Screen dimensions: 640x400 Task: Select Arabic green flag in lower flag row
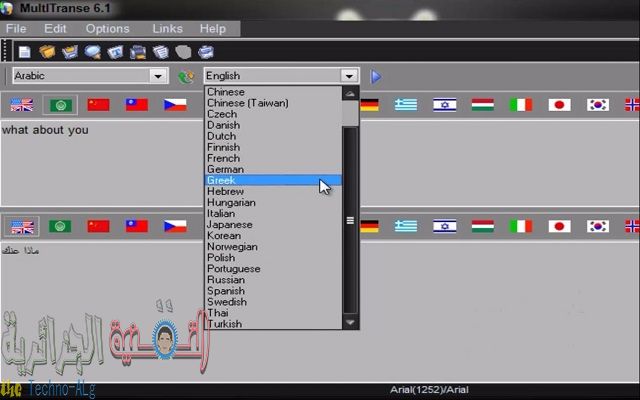(x=60, y=226)
